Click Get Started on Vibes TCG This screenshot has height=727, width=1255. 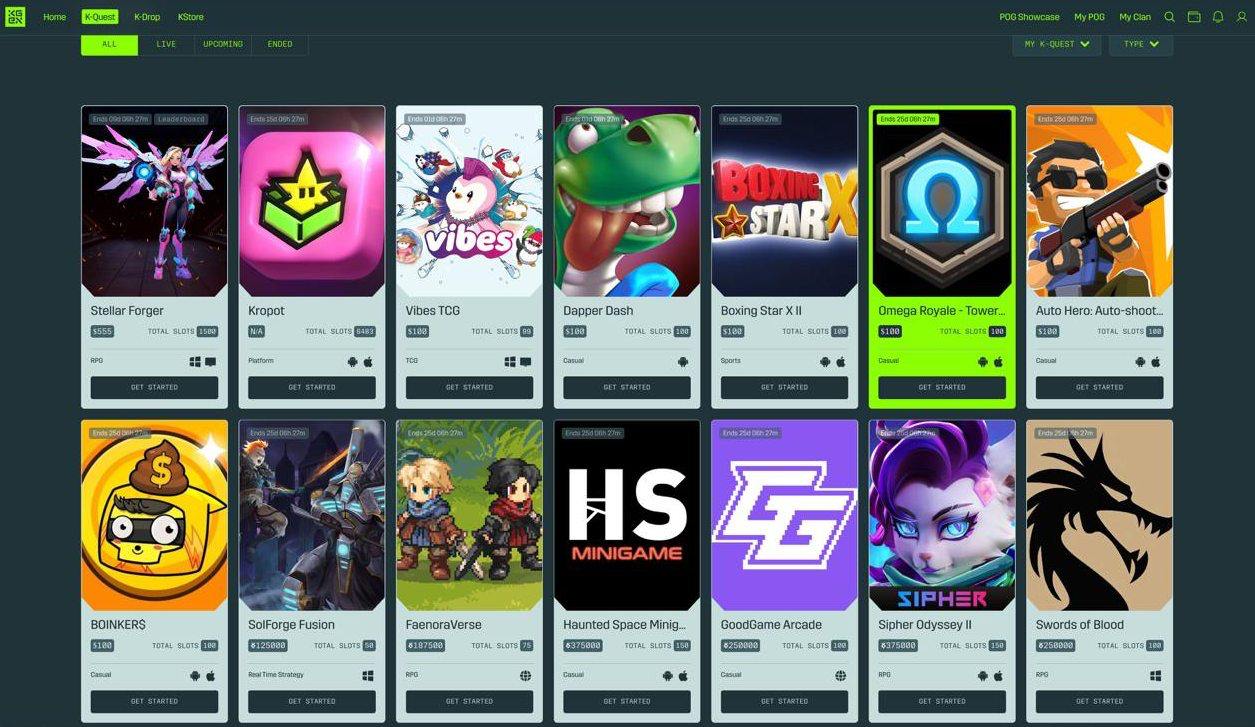[x=469, y=387]
